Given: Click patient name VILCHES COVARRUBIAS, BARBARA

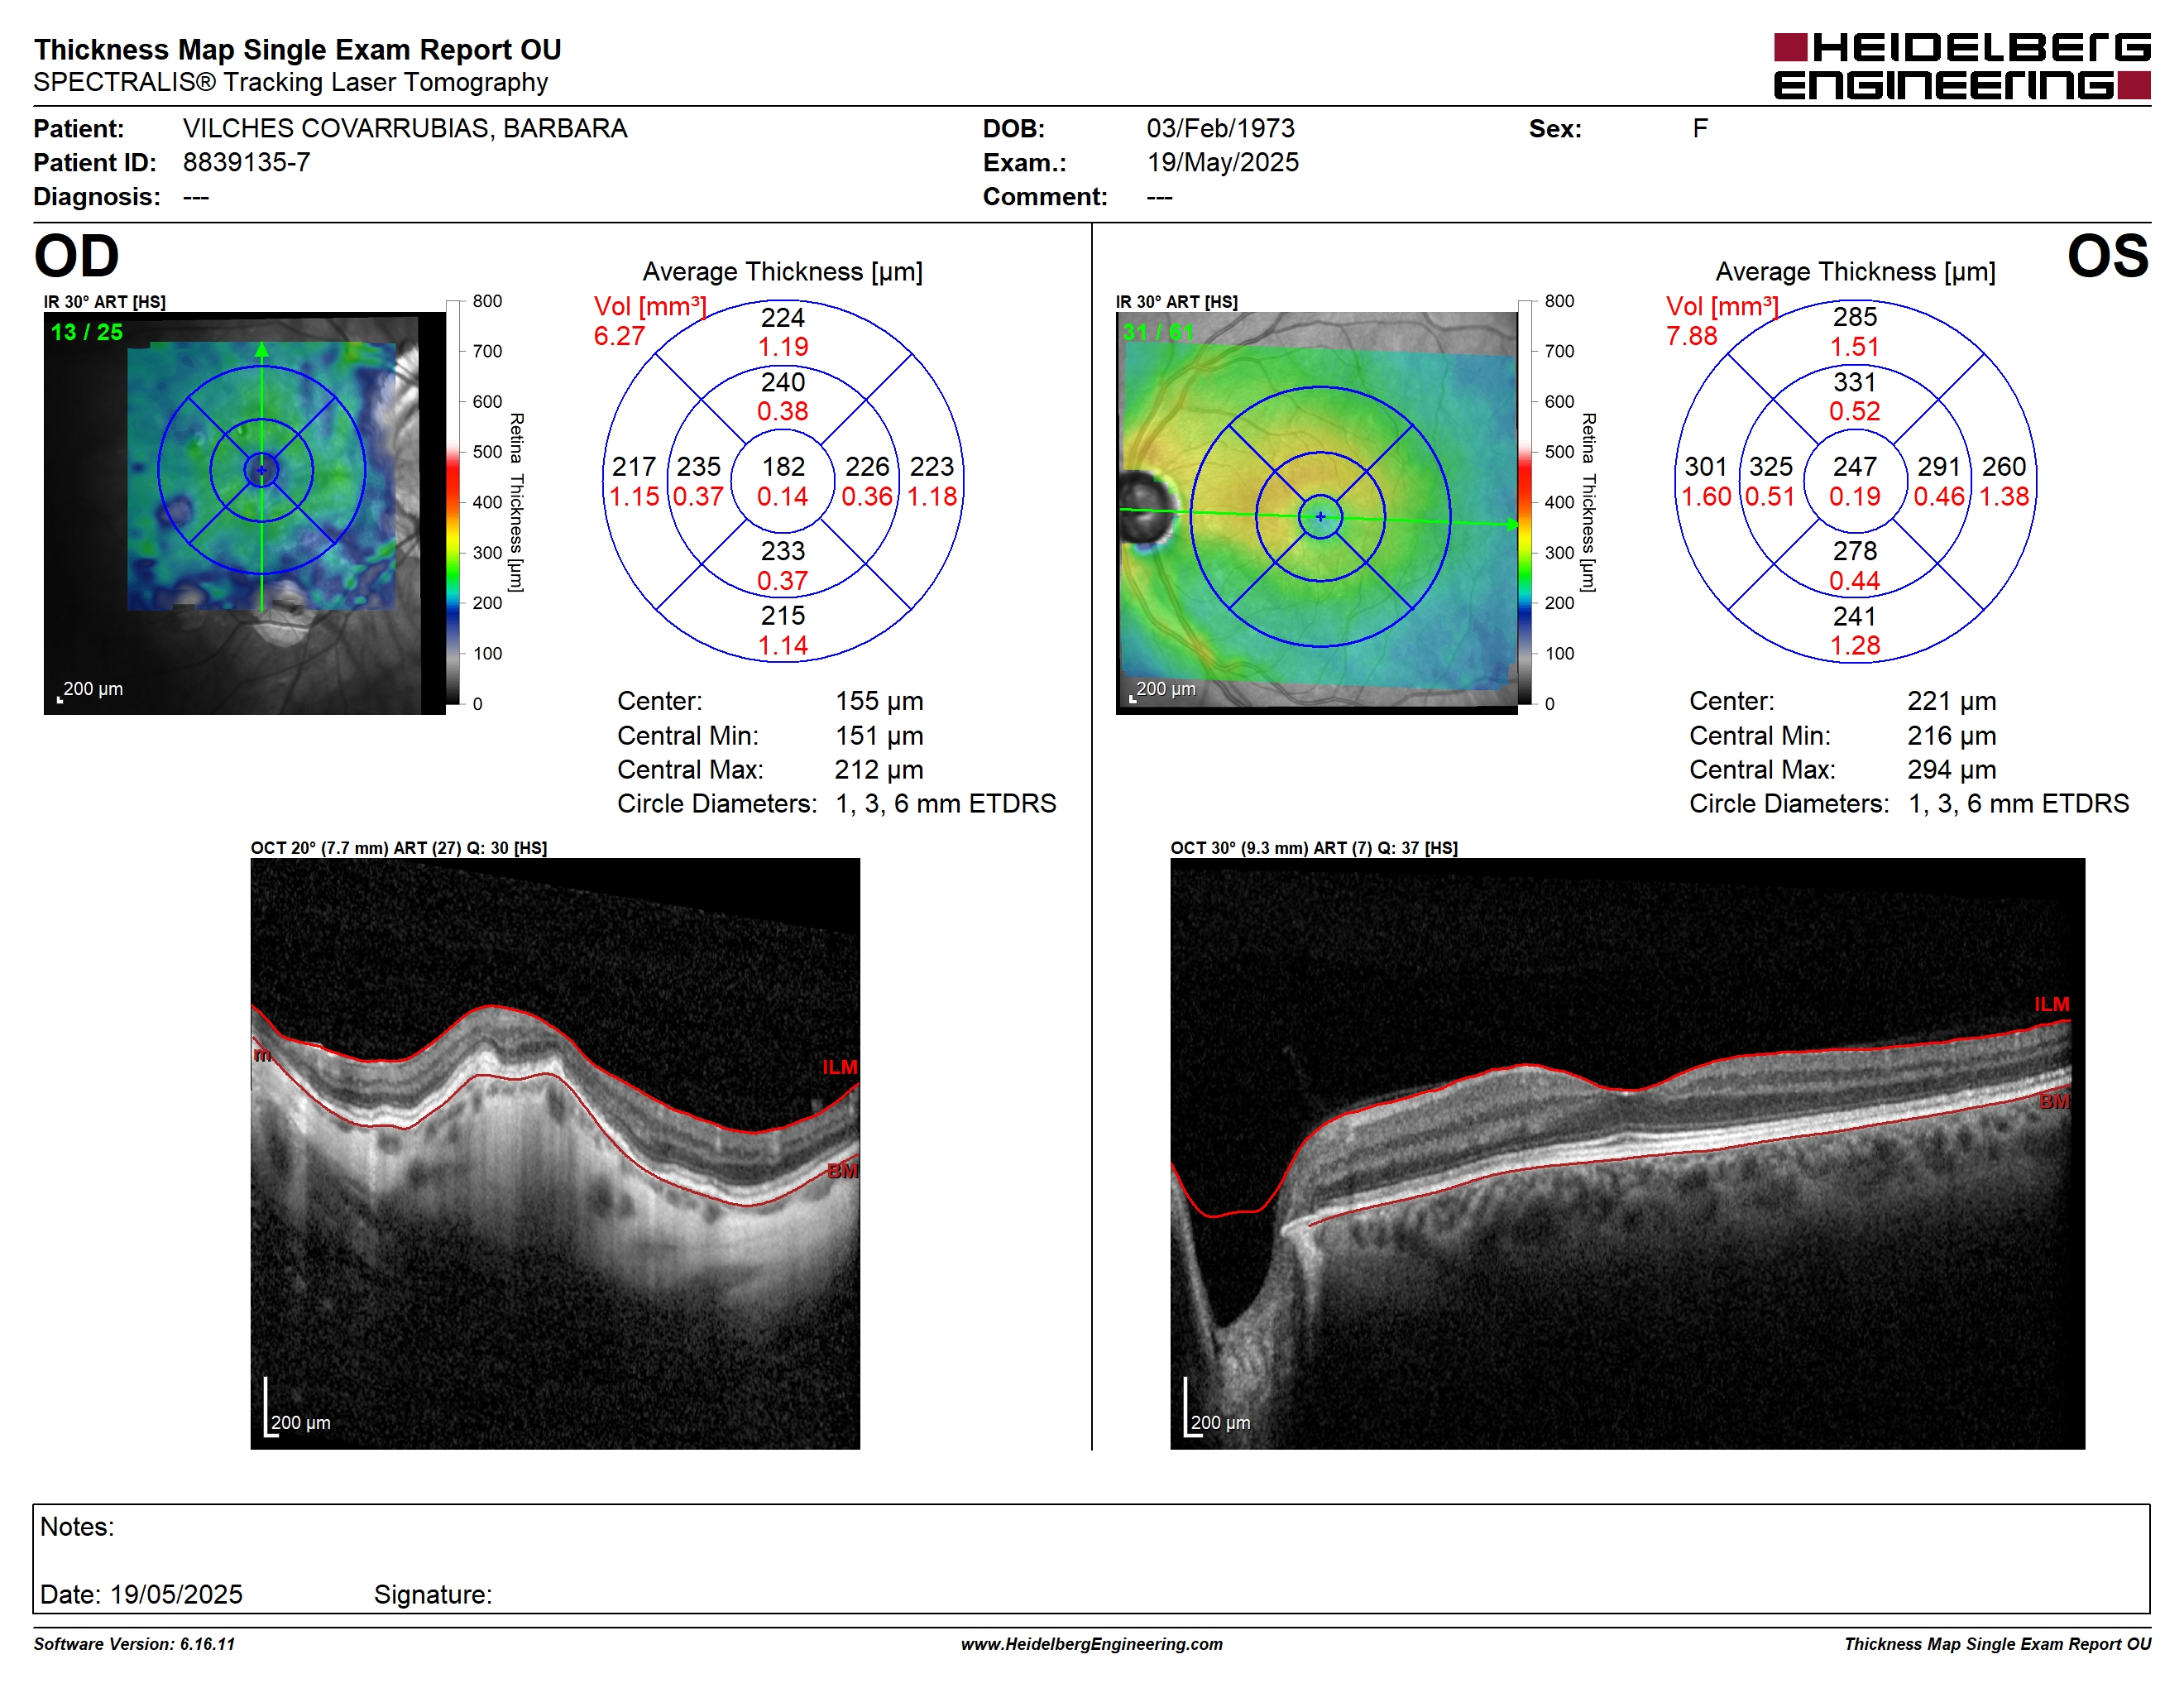Looking at the screenshot, I should click(x=405, y=129).
